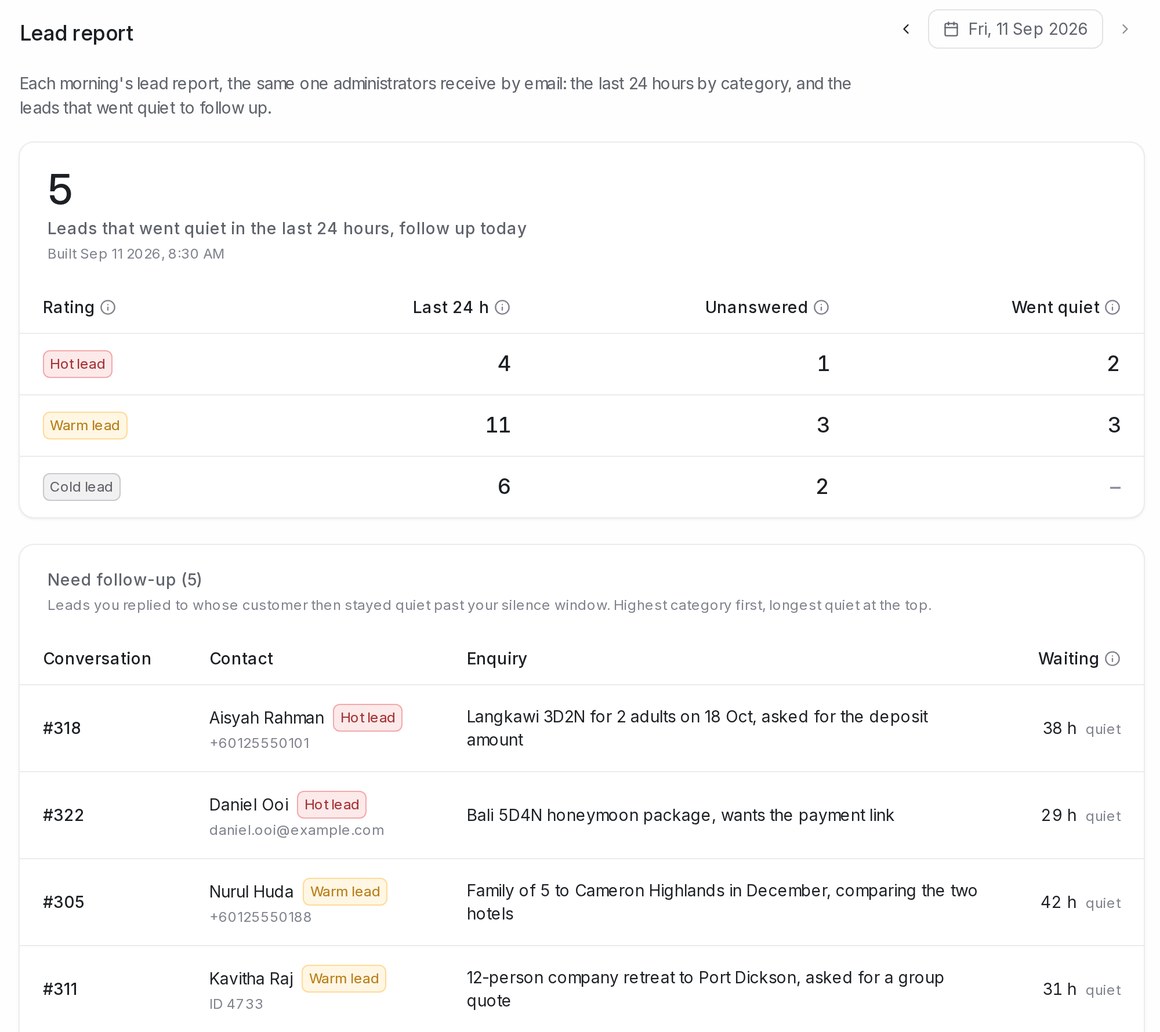Click phone number +60125550101
The image size is (1160, 1032).
[259, 743]
